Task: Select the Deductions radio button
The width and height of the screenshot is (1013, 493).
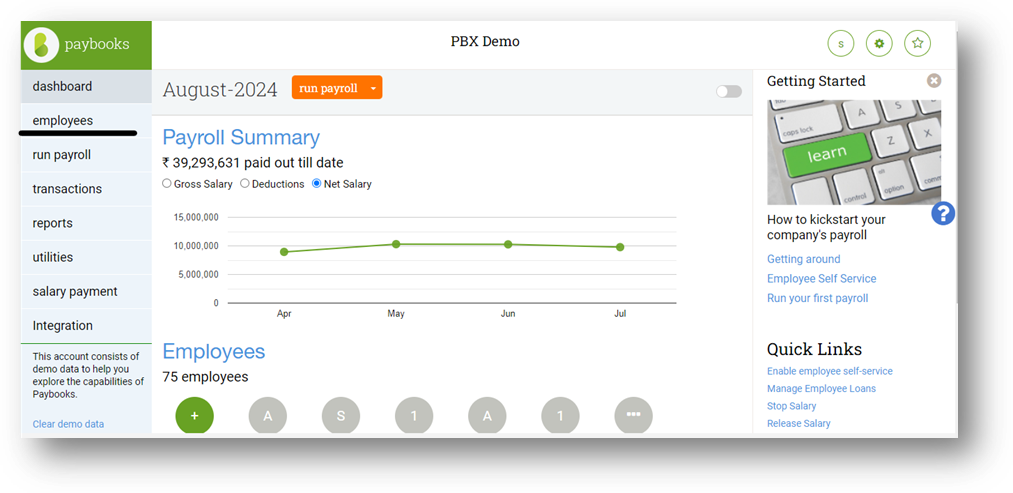Action: click(245, 184)
